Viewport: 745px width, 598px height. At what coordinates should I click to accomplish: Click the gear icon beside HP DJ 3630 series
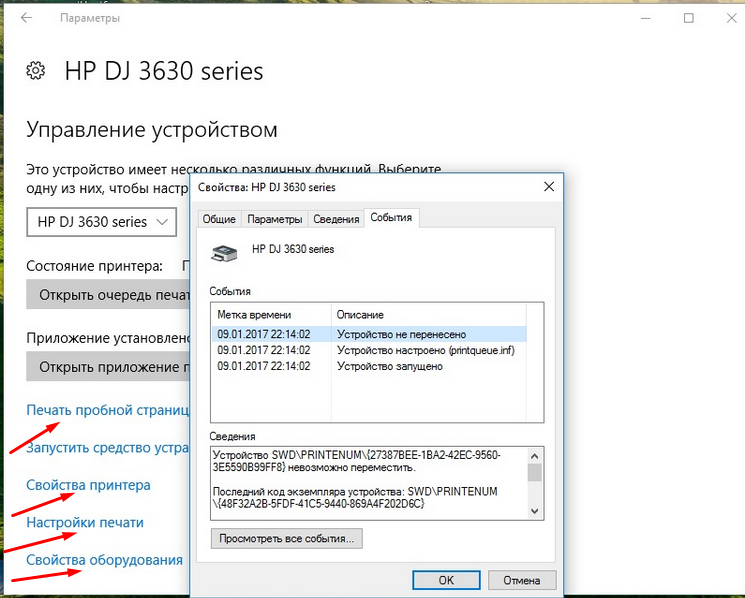tap(36, 71)
